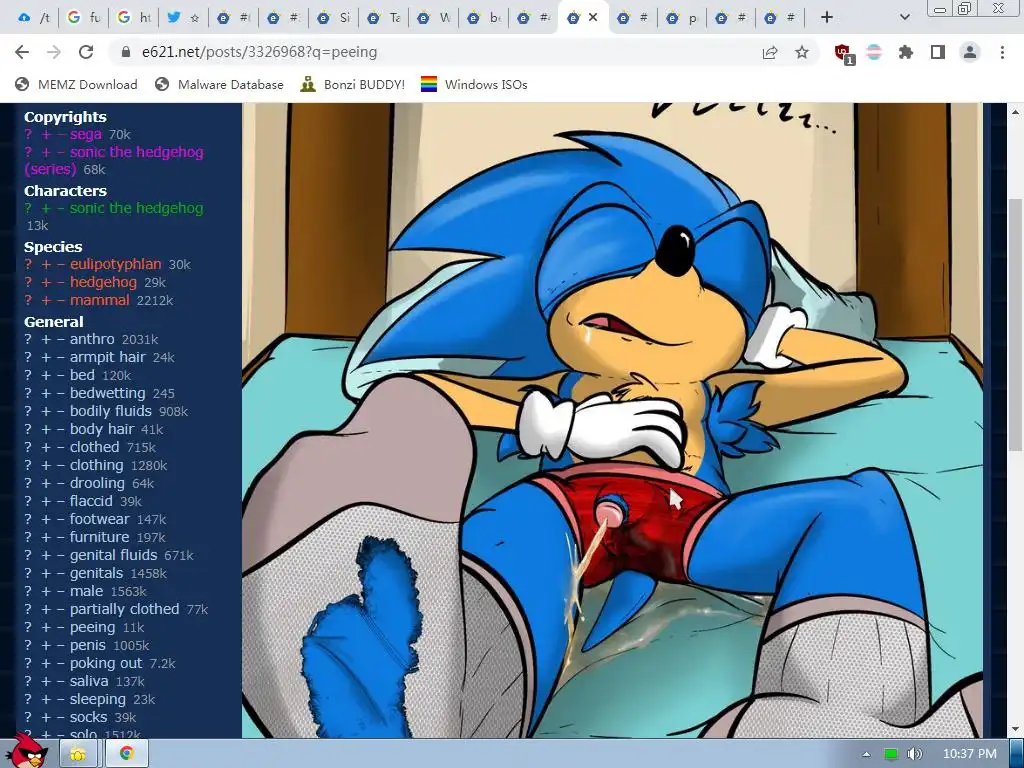Viewport: 1024px width, 768px height.
Task: Add 'hedgehog' tag to search with +
Action: 46,282
